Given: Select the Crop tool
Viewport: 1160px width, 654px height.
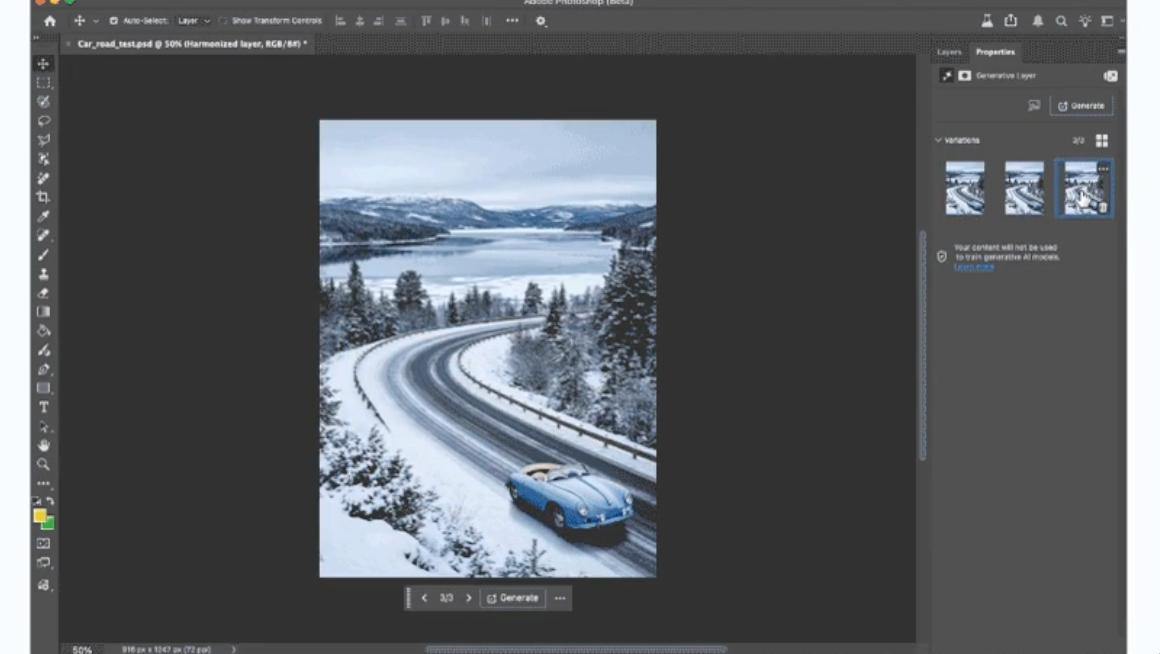Looking at the screenshot, I should pyautogui.click(x=43, y=197).
